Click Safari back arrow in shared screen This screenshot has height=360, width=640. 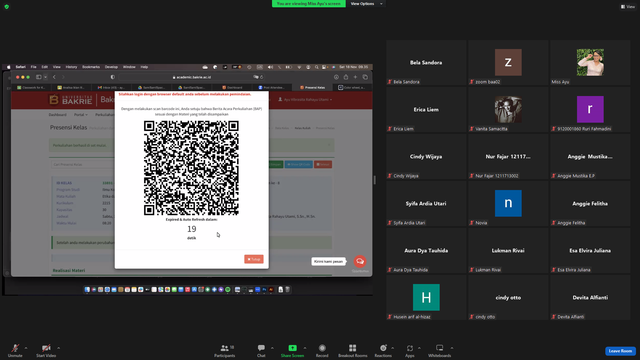(x=54, y=77)
